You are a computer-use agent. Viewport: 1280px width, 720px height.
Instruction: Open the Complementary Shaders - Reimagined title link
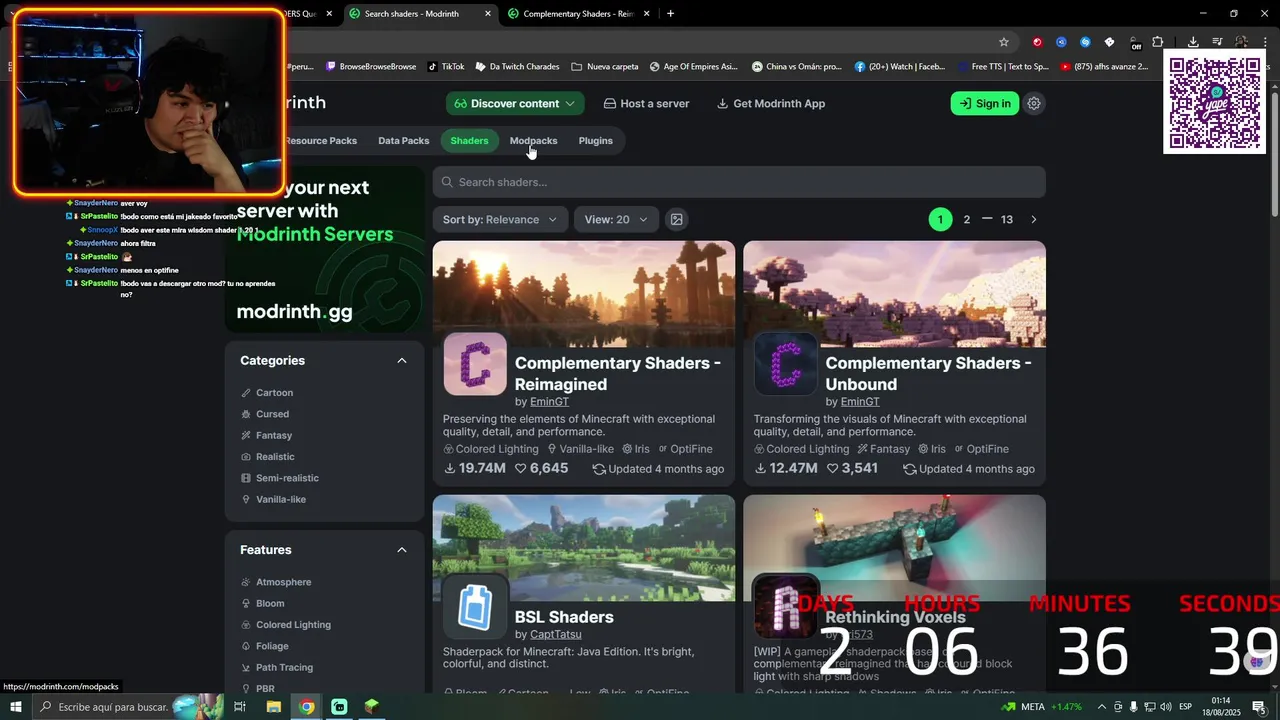tap(618, 373)
